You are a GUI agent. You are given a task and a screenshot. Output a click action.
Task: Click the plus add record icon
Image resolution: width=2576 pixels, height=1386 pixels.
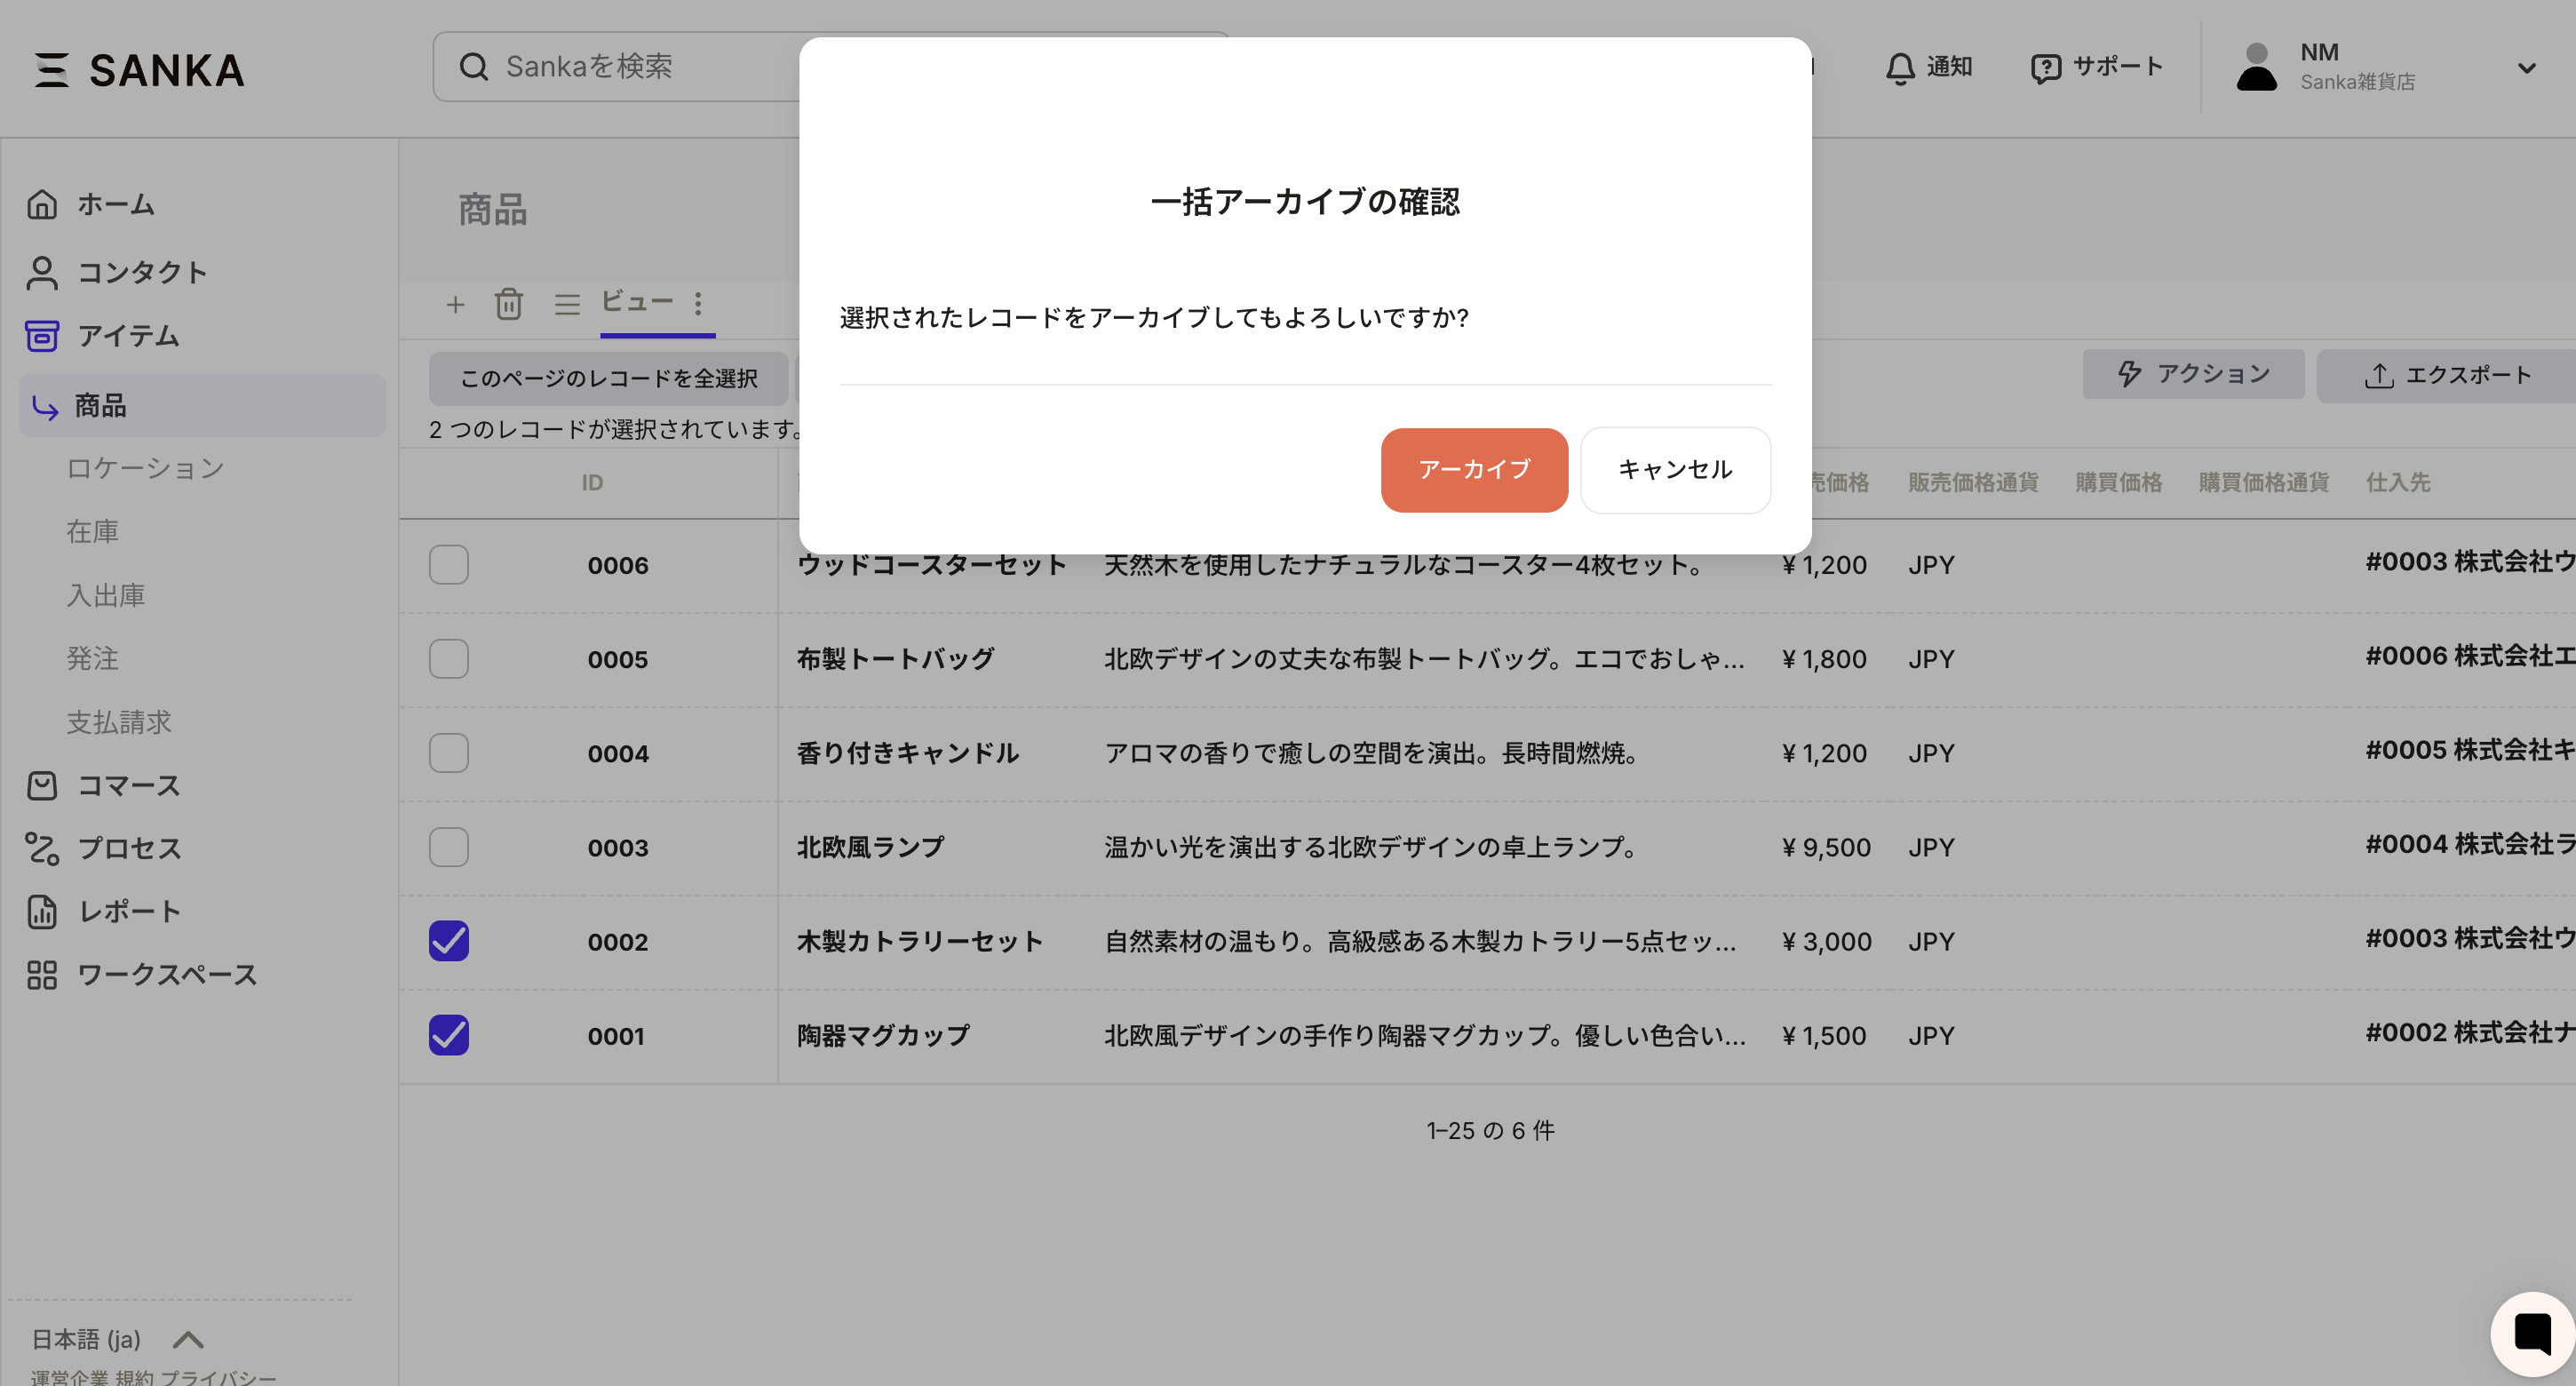pyautogui.click(x=455, y=304)
